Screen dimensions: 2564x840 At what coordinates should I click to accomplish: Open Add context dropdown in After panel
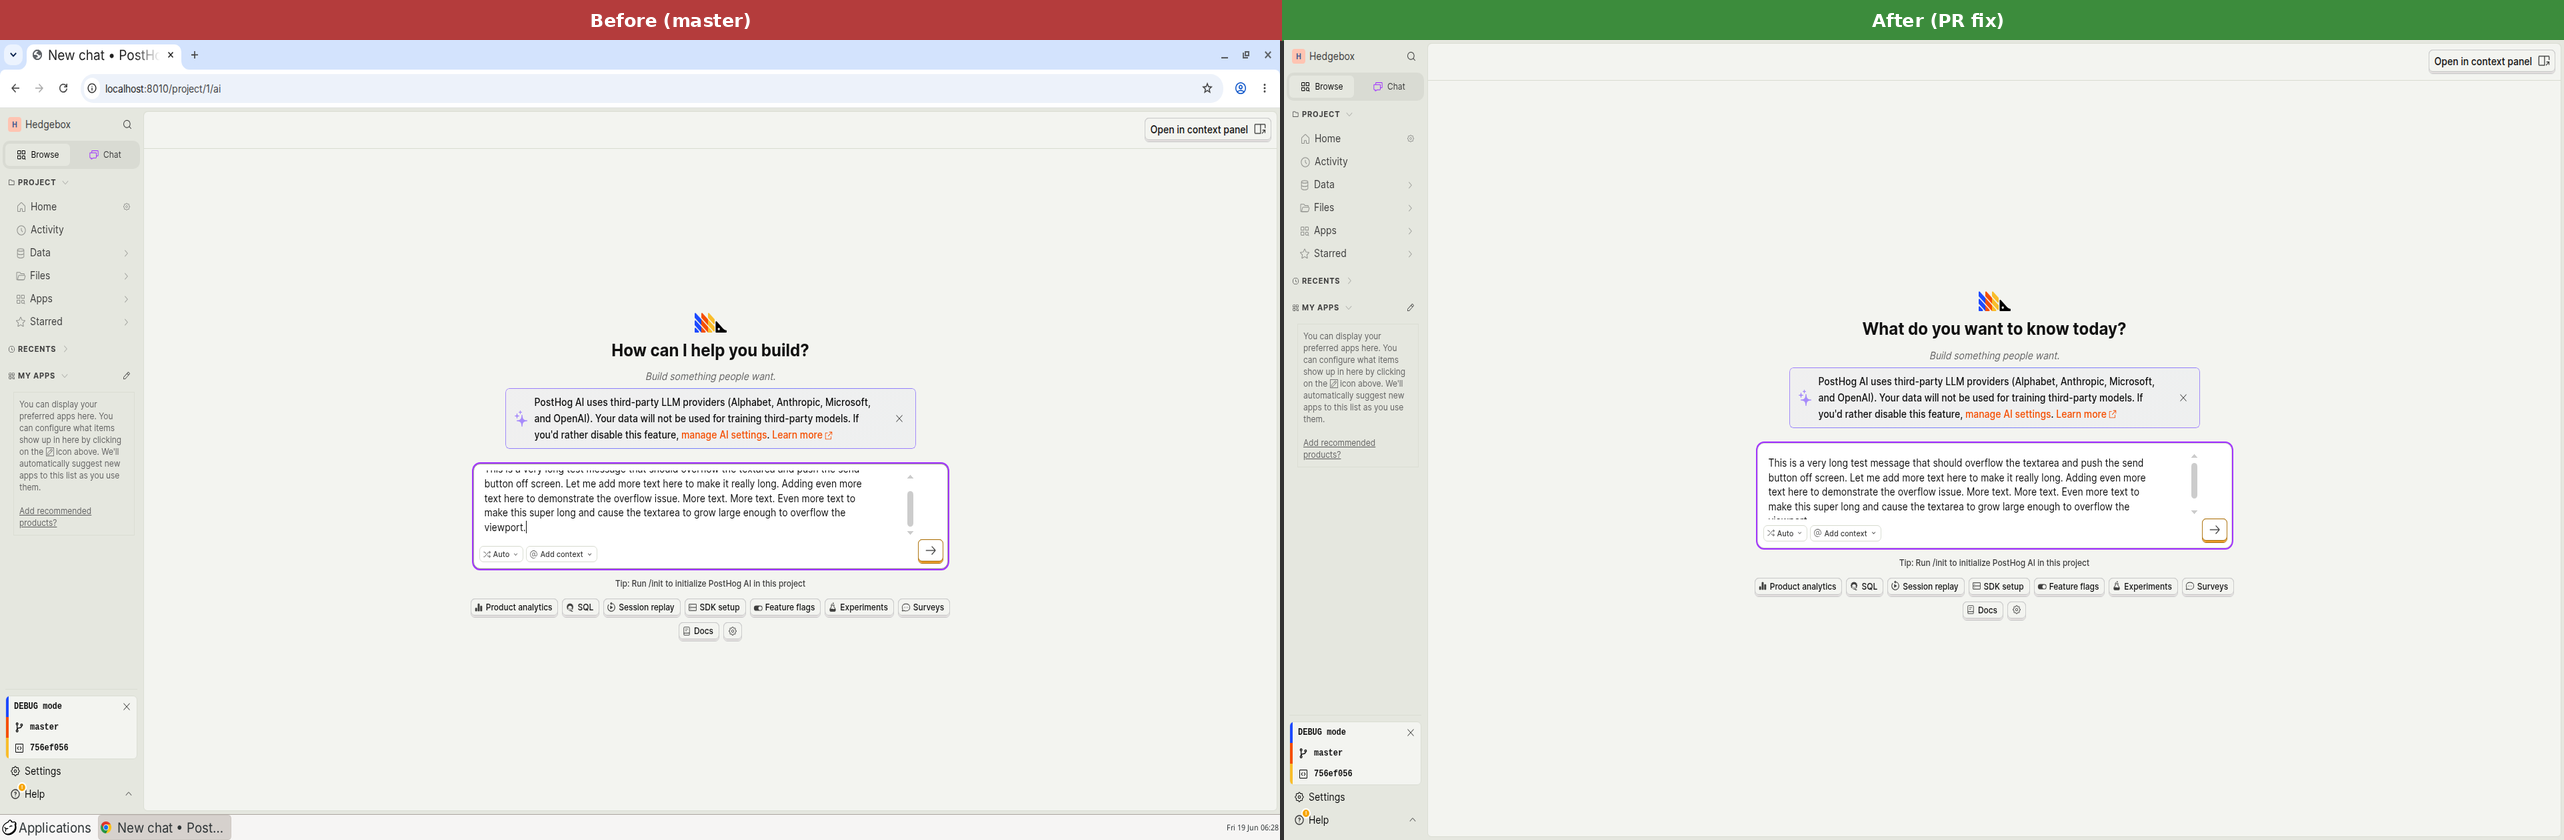[1846, 534]
